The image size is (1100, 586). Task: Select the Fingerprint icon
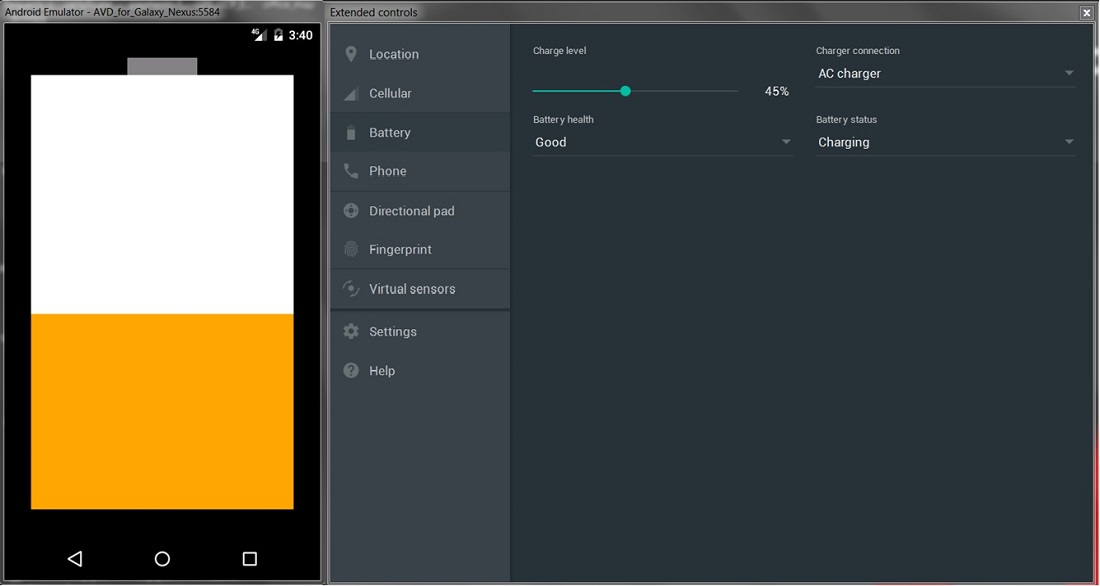pyautogui.click(x=351, y=249)
